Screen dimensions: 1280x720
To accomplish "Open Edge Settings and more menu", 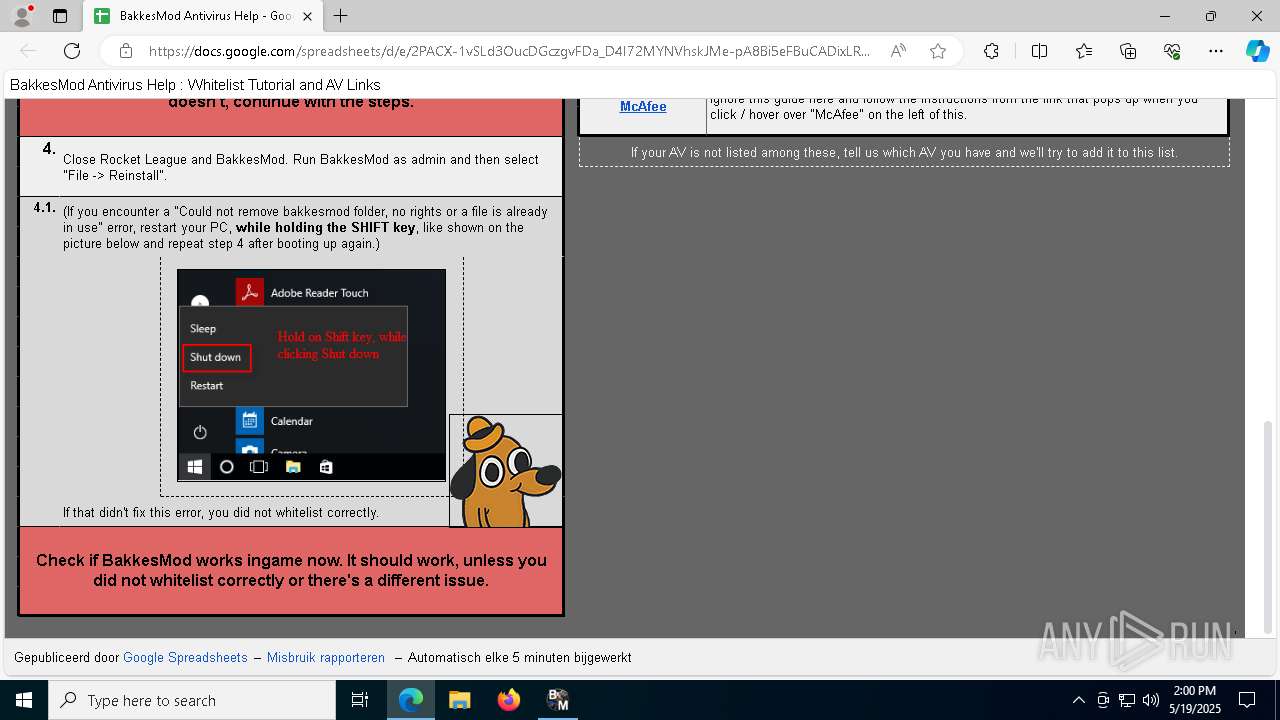I will pos(1216,51).
